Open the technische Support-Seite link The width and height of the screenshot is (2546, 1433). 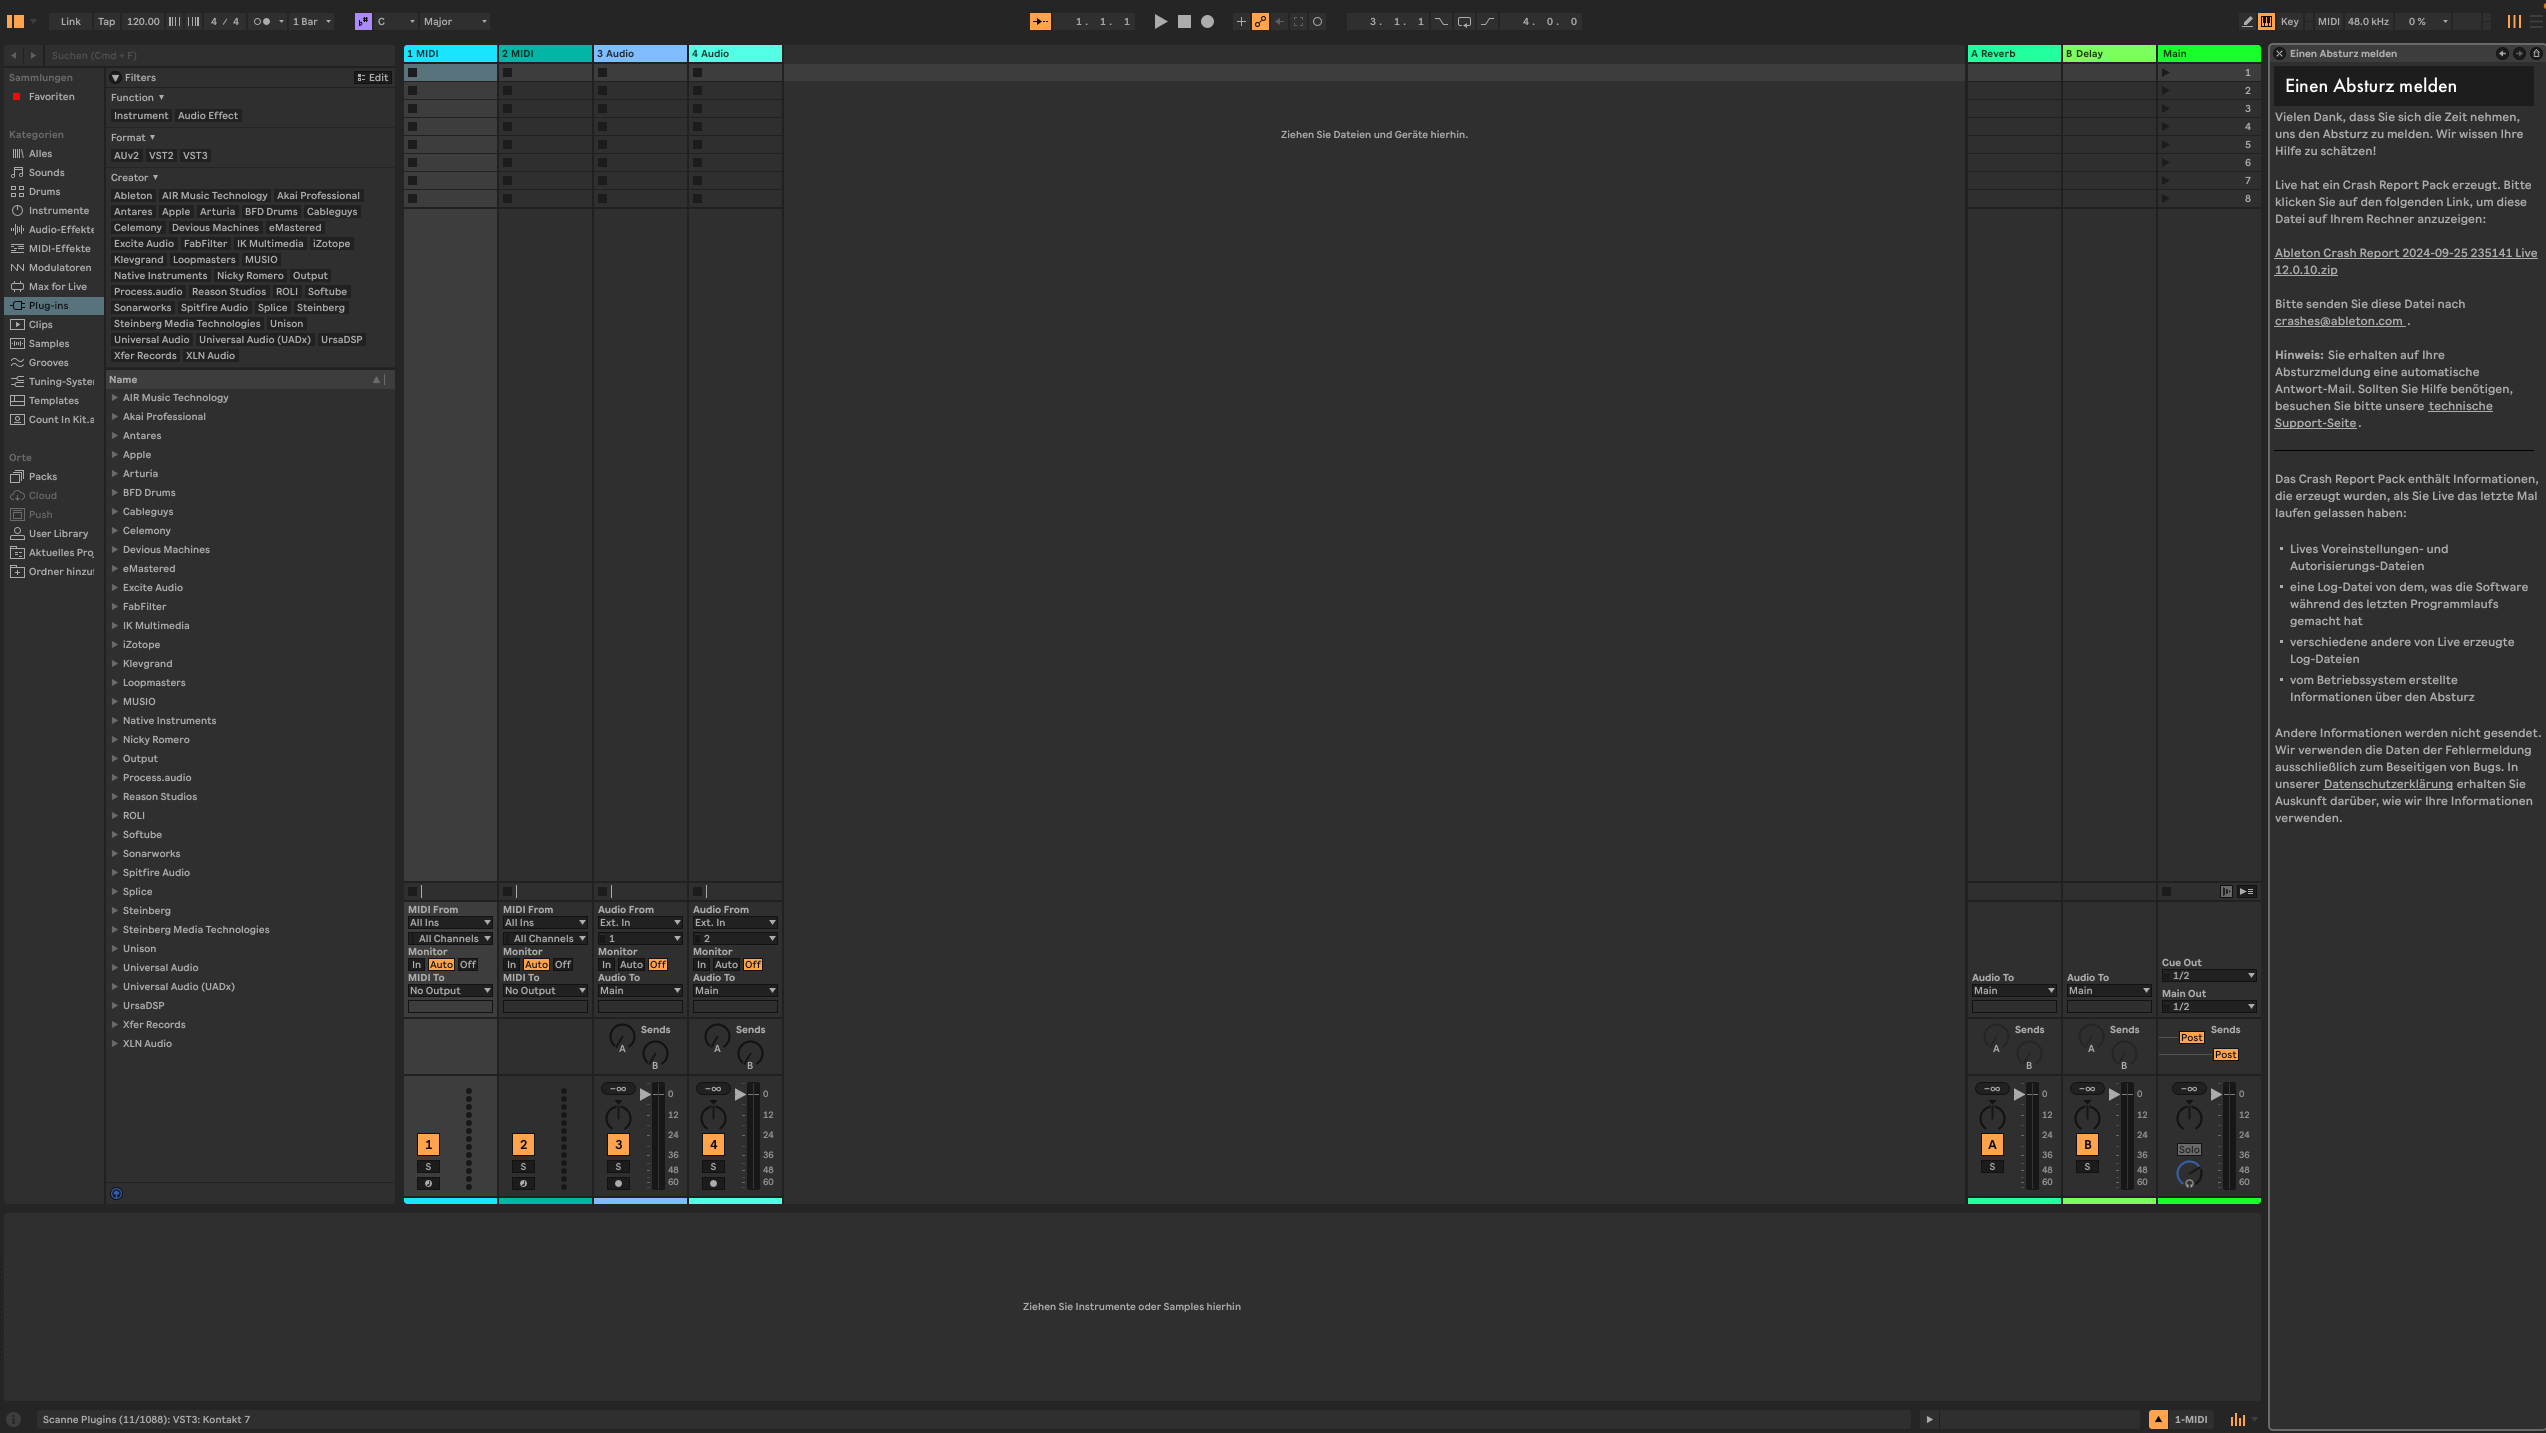2383,414
